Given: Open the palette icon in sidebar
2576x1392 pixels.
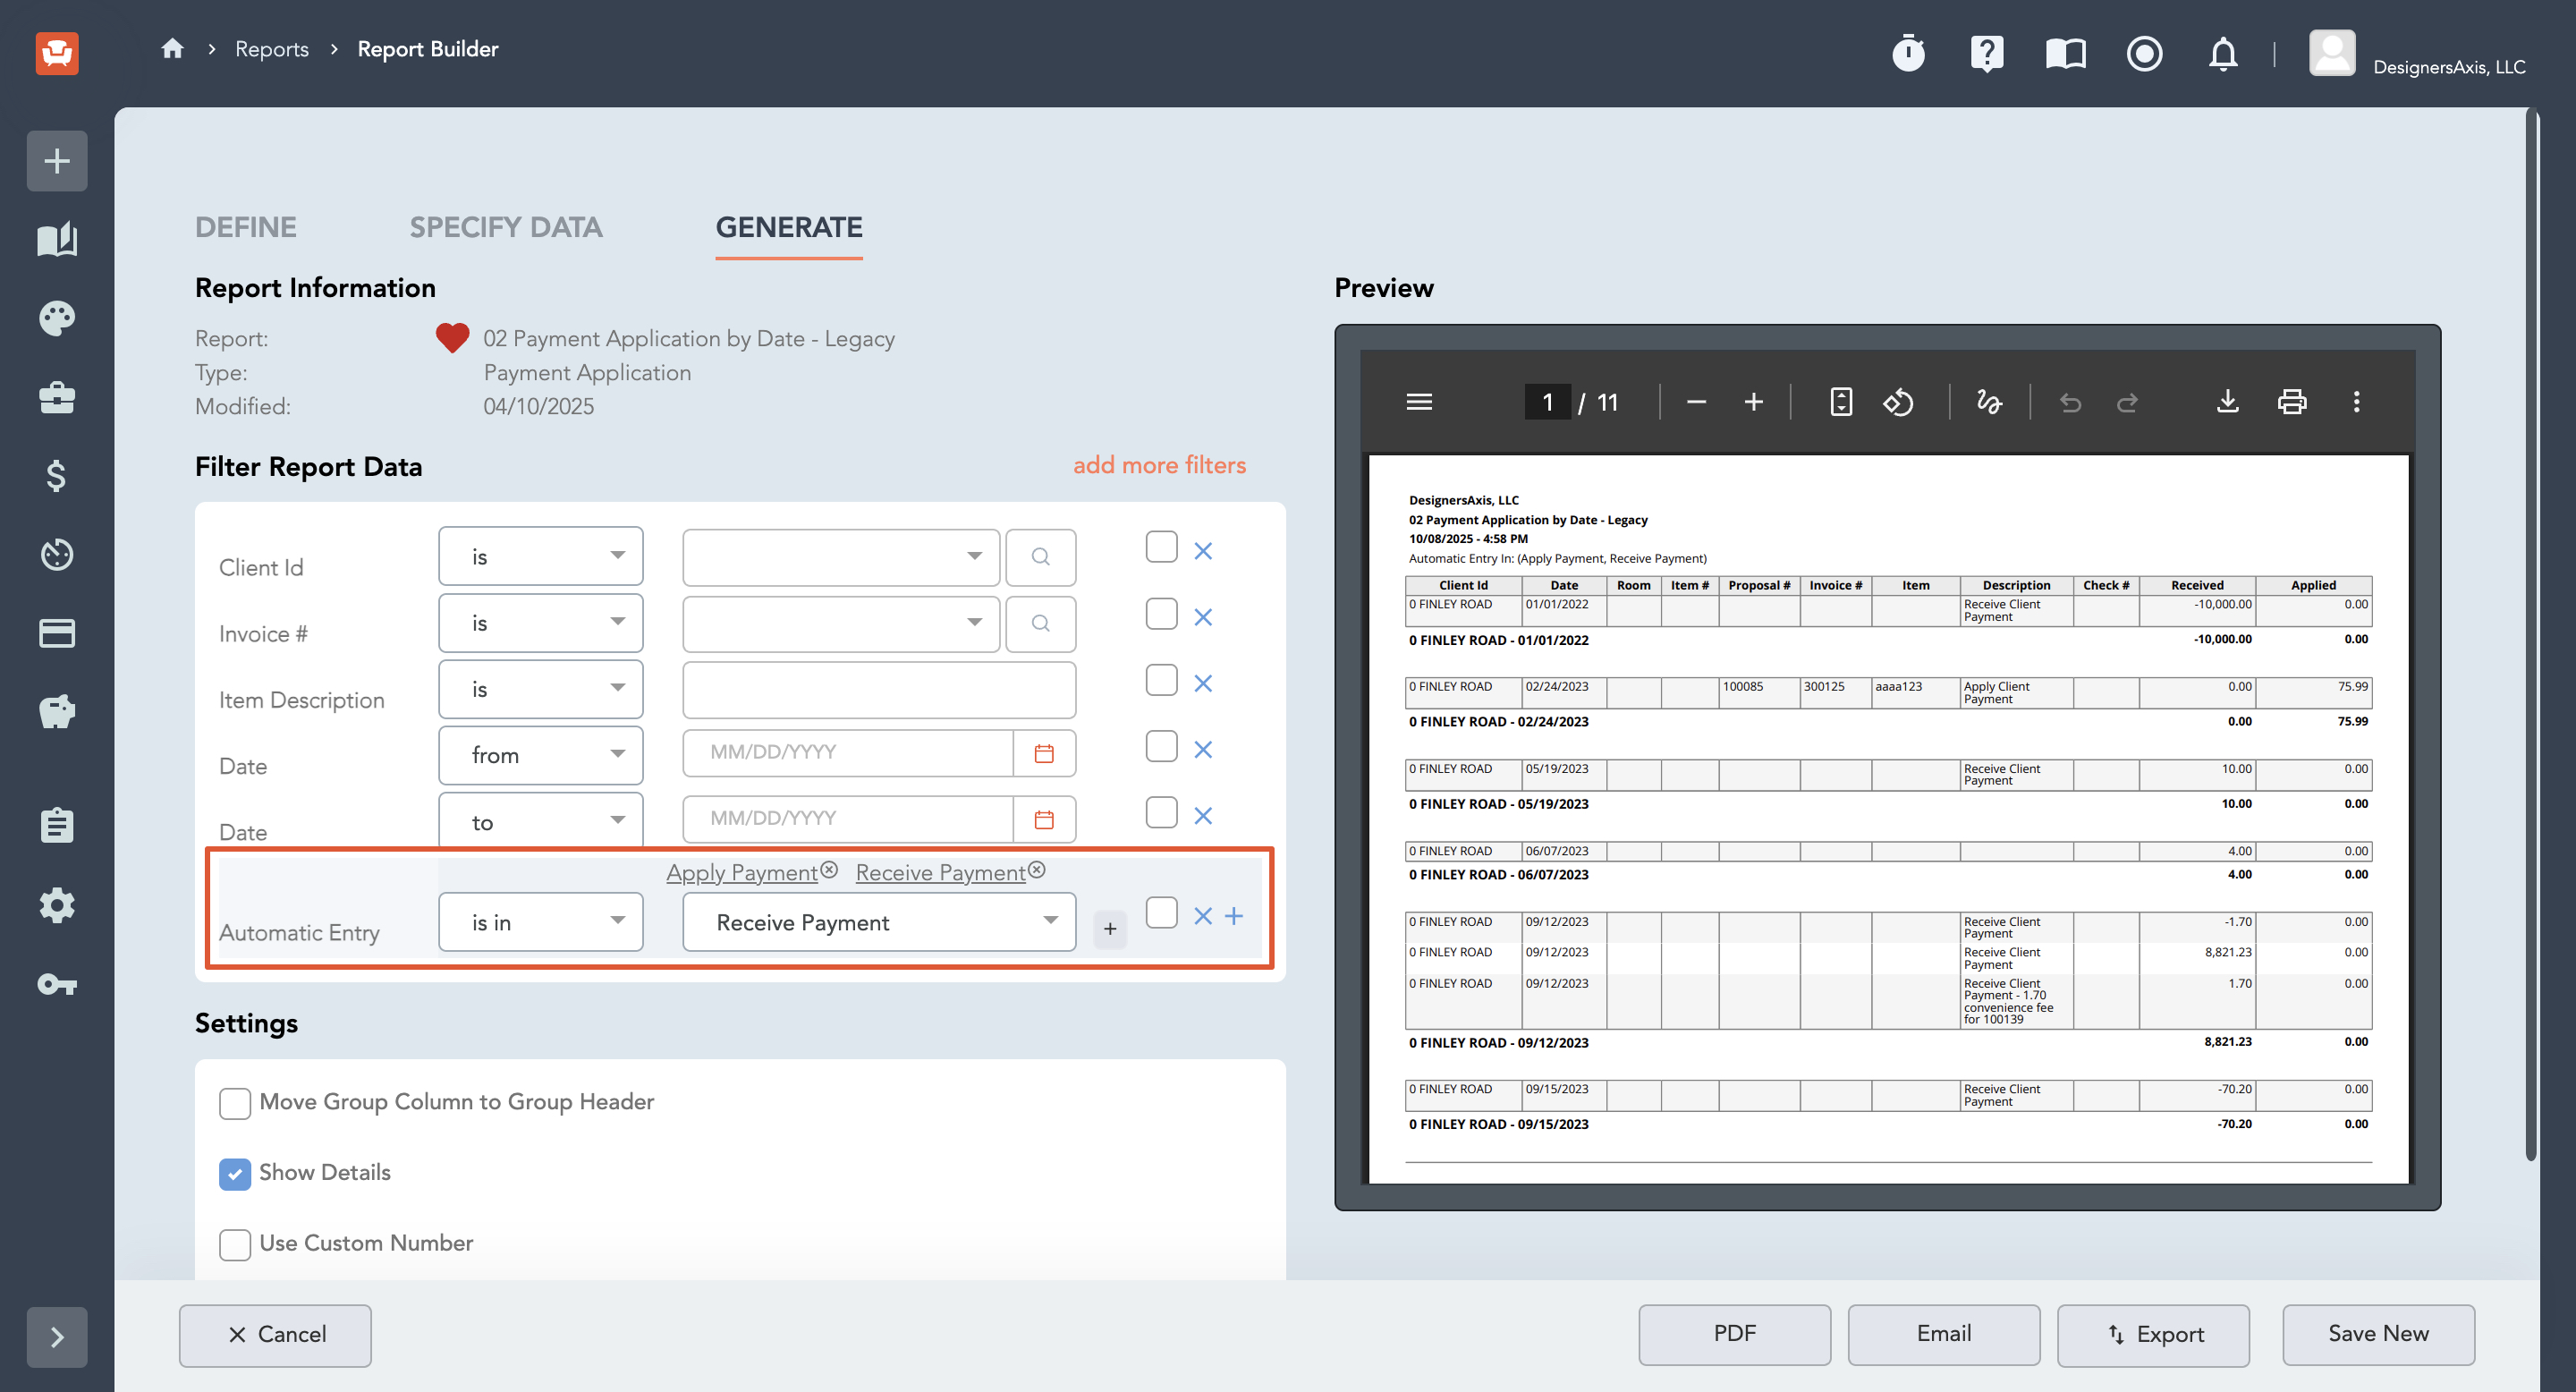Looking at the screenshot, I should pos(57,318).
